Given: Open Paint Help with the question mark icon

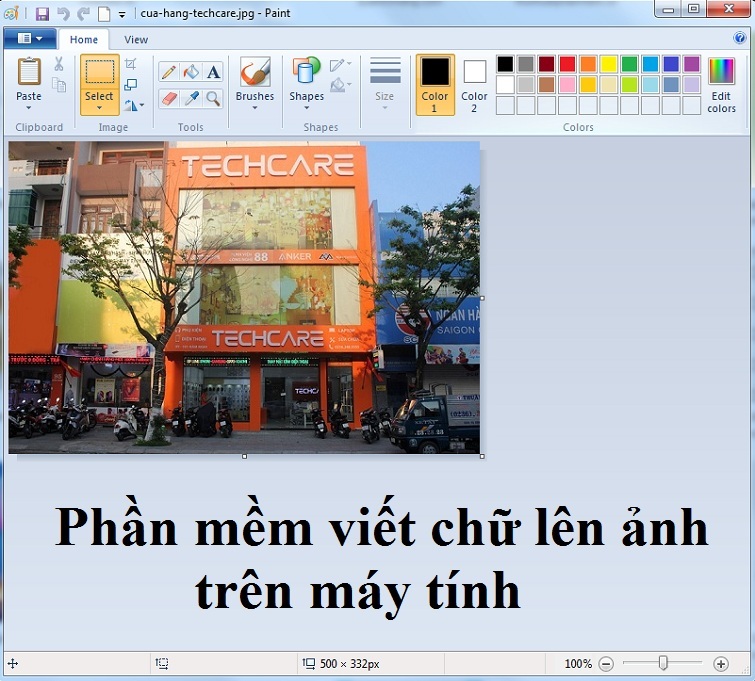Looking at the screenshot, I should point(740,38).
